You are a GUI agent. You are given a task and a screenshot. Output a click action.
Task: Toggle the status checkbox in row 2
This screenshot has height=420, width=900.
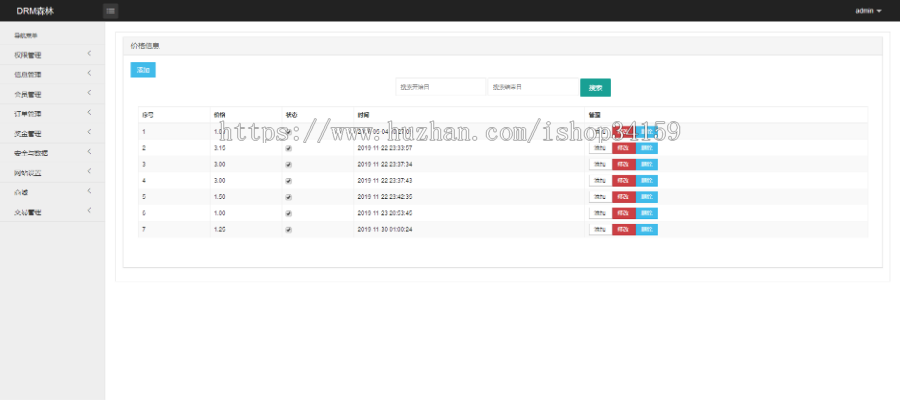coord(289,148)
